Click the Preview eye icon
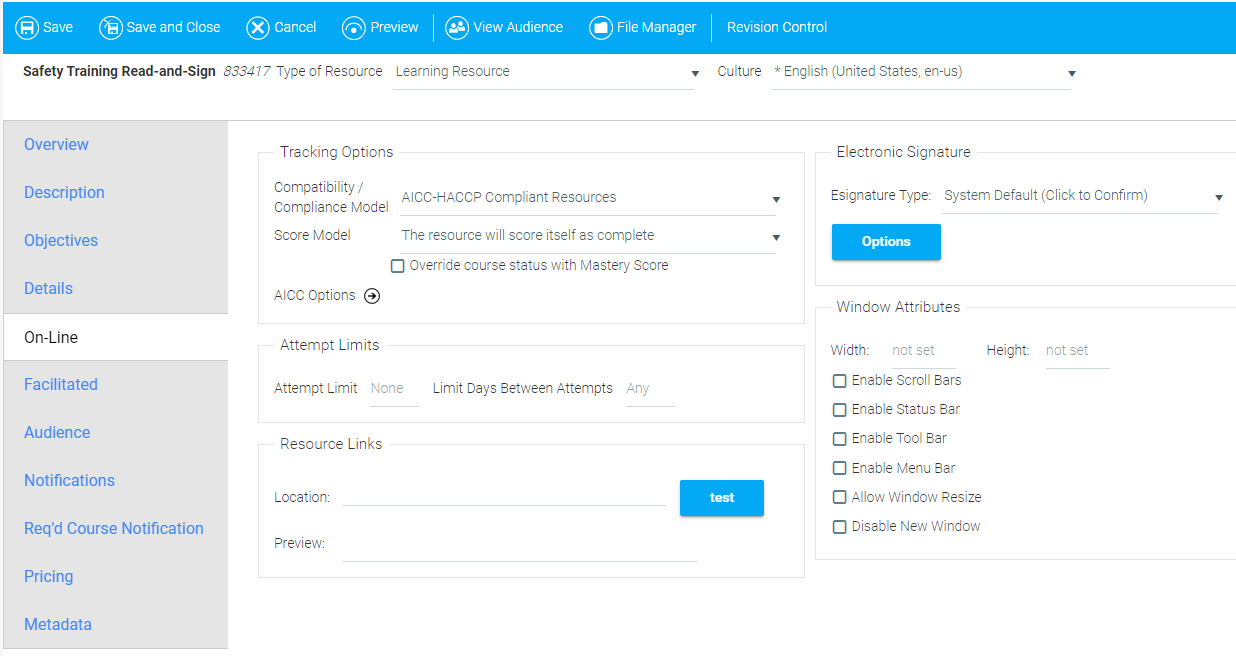 (354, 28)
